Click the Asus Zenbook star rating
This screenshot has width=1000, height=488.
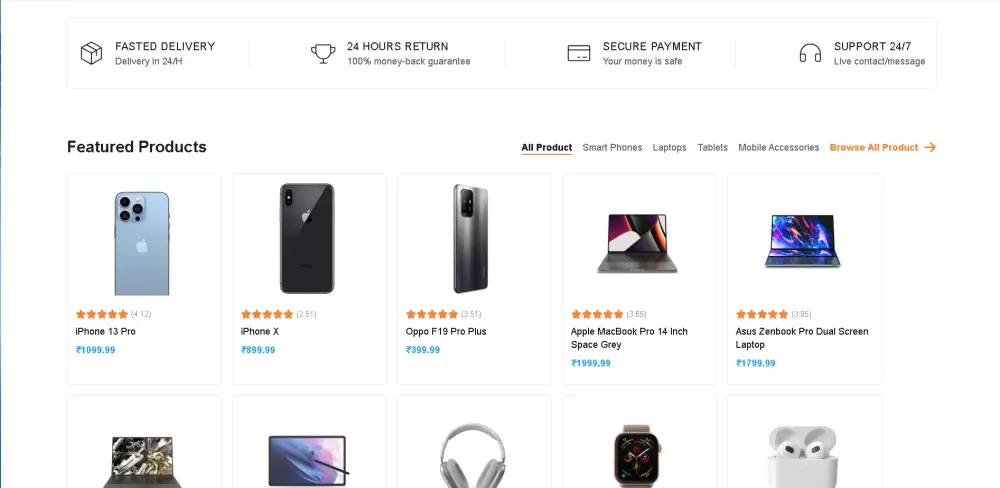click(x=762, y=314)
